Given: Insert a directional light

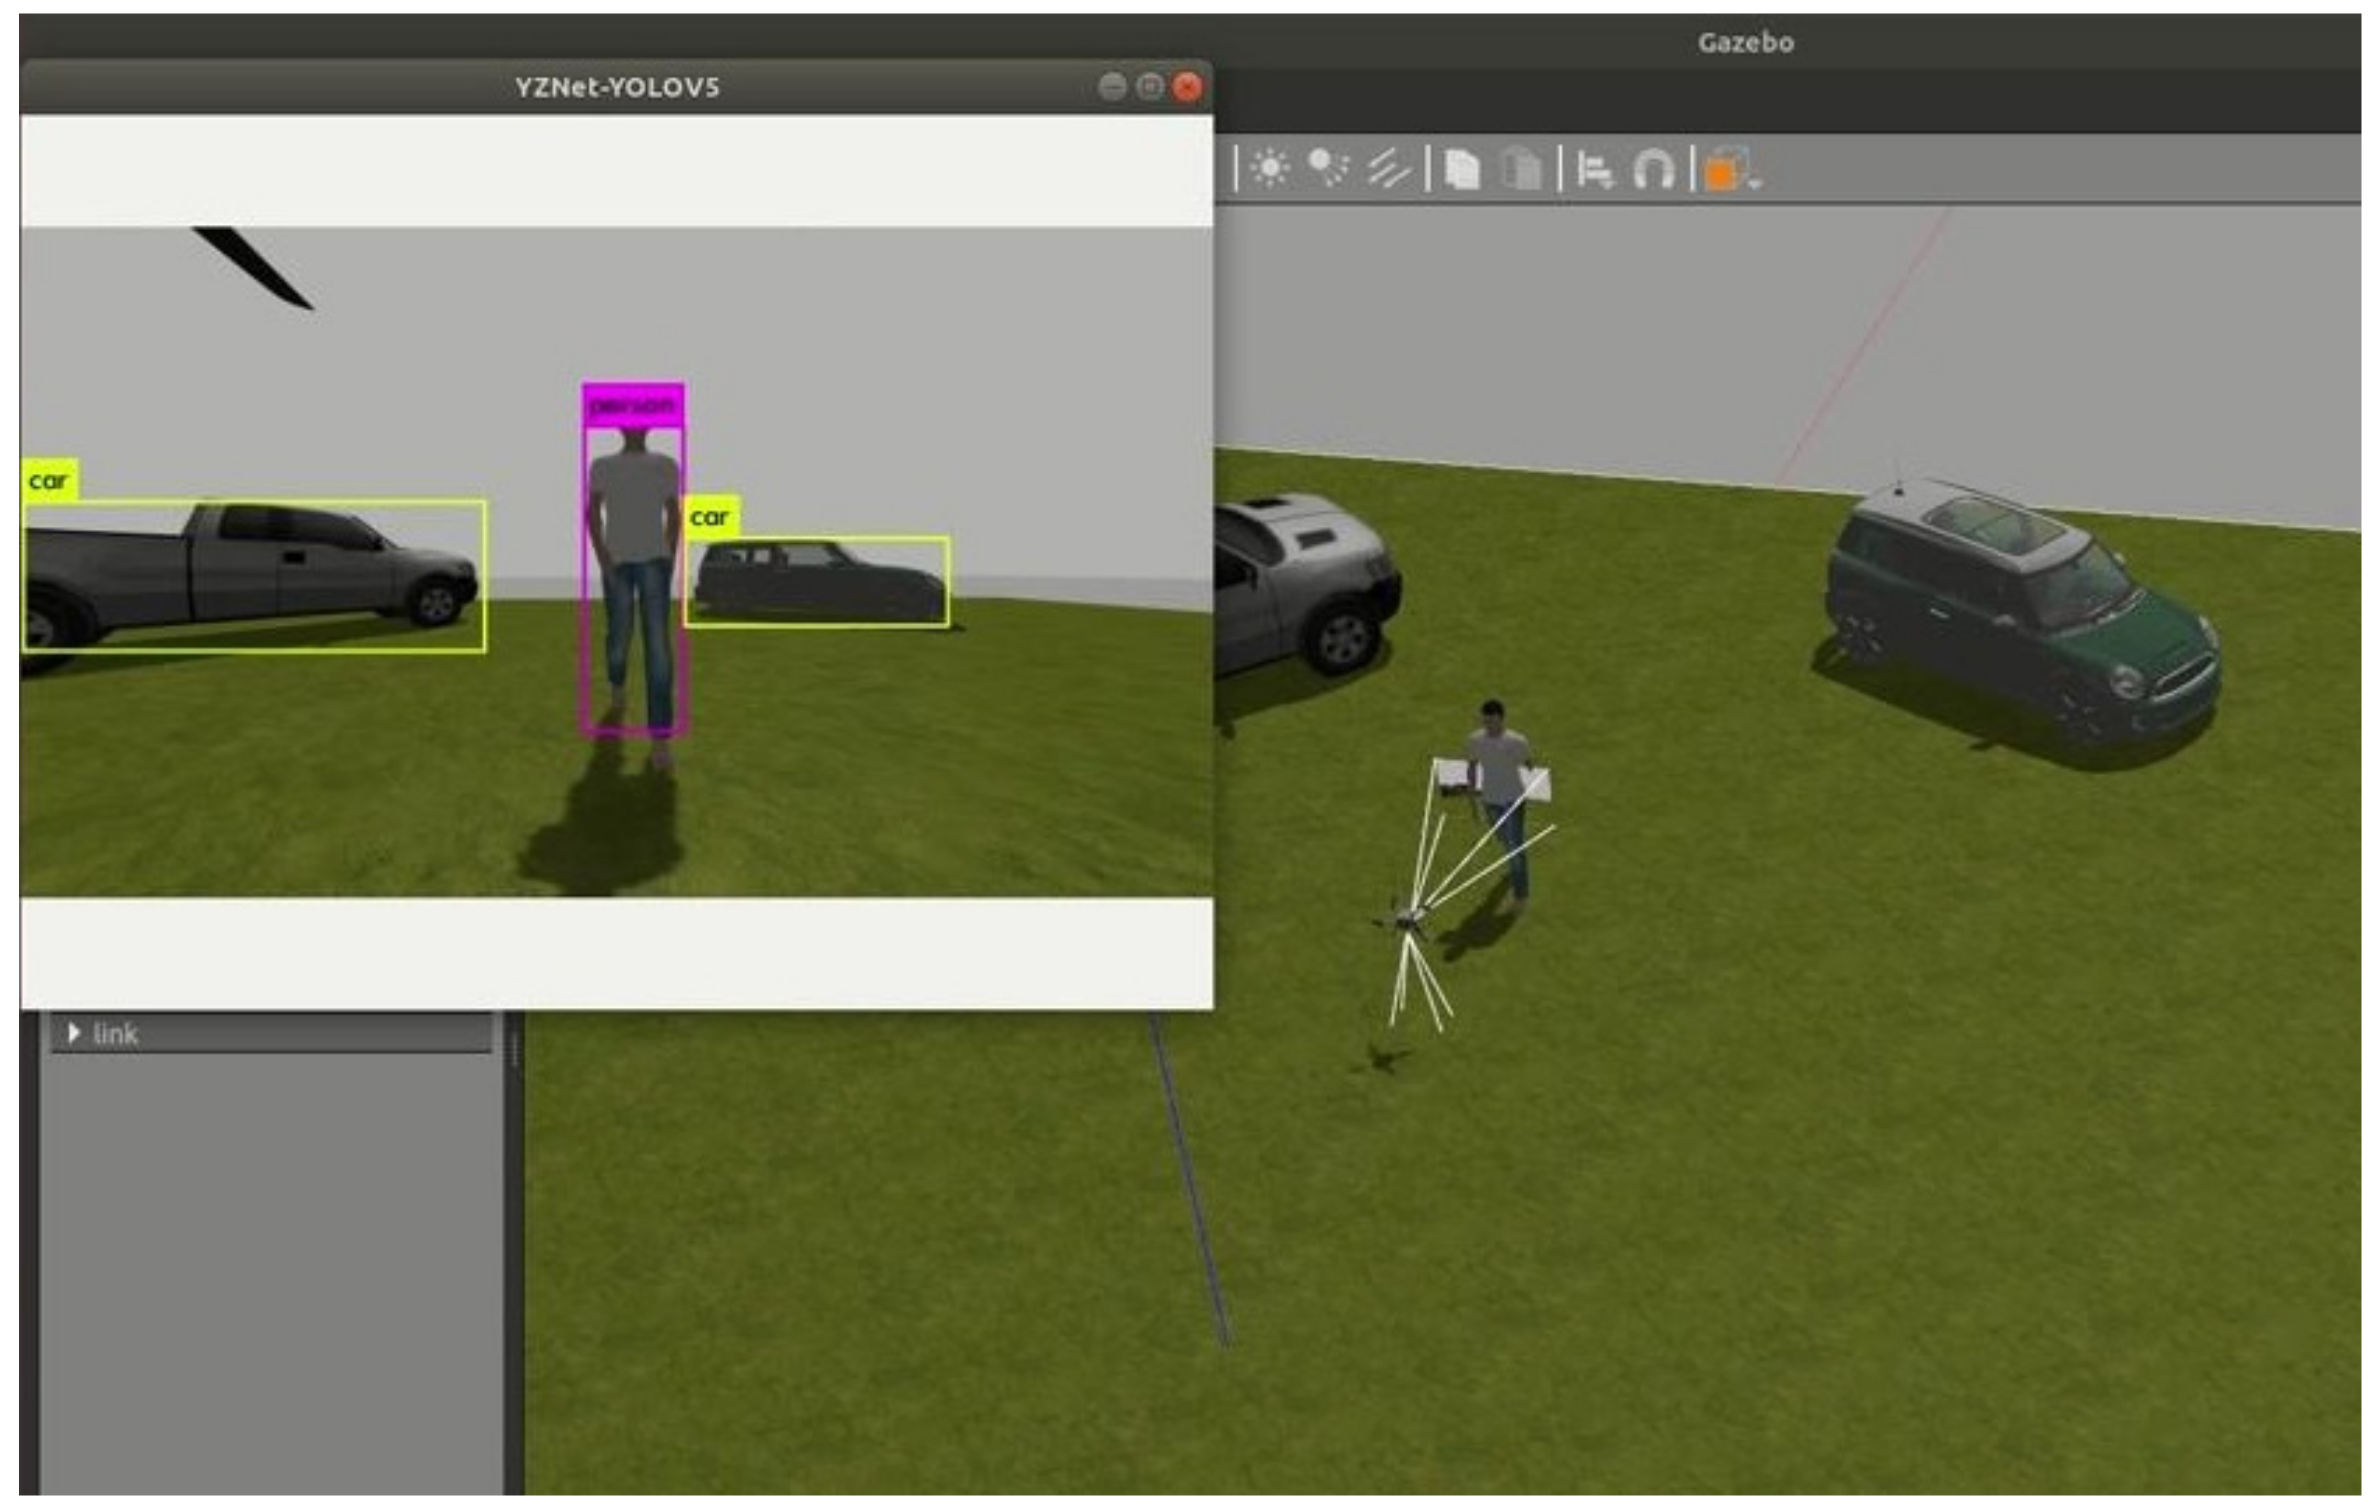Looking at the screenshot, I should (1389, 169).
